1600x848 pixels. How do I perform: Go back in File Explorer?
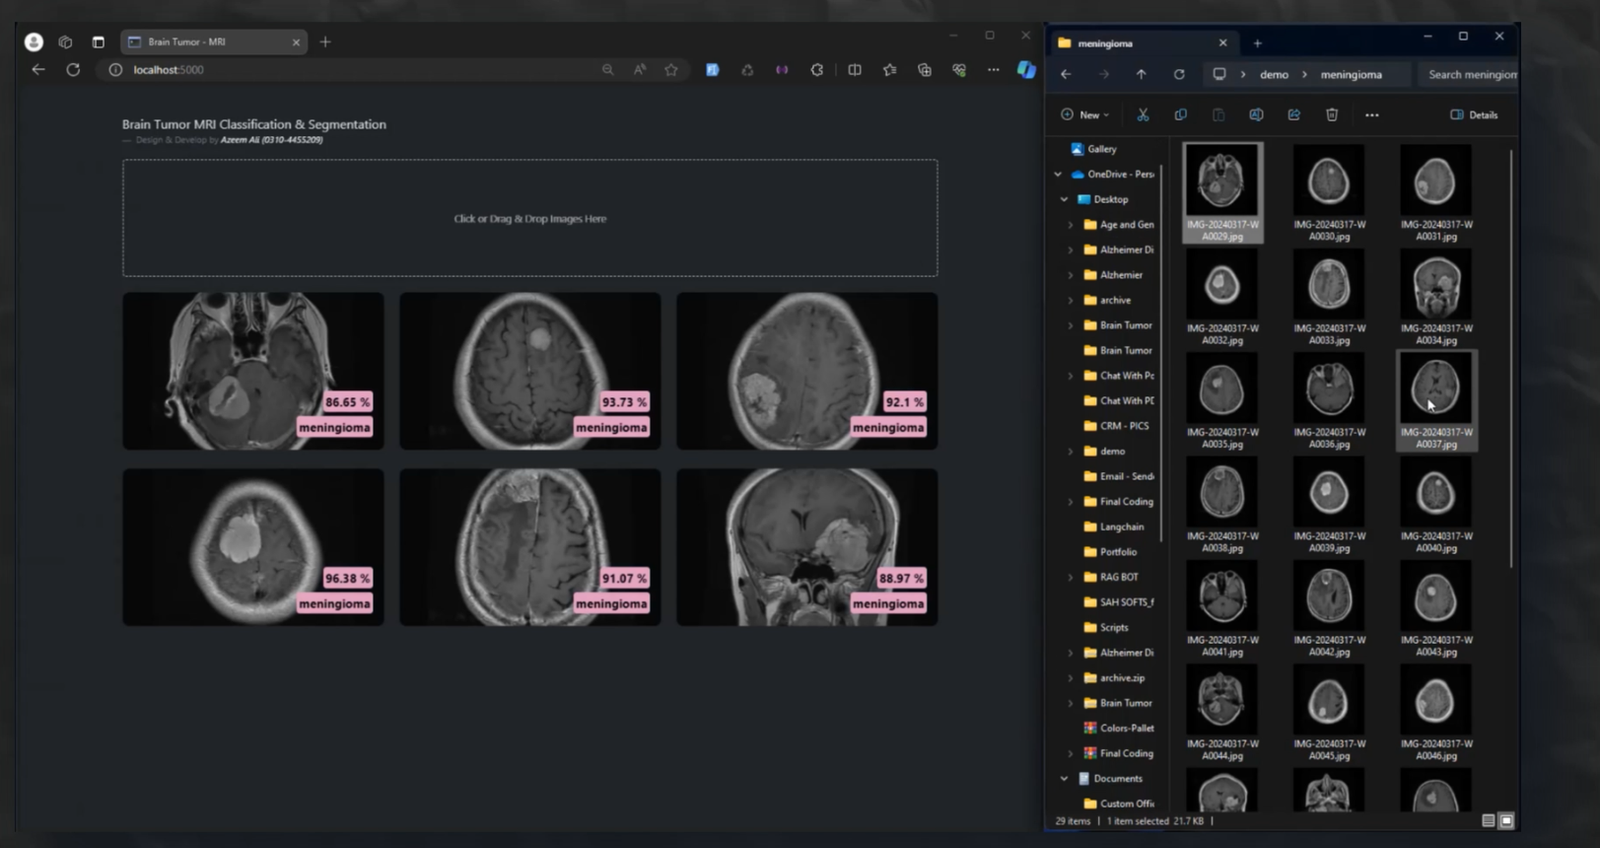pos(1066,74)
